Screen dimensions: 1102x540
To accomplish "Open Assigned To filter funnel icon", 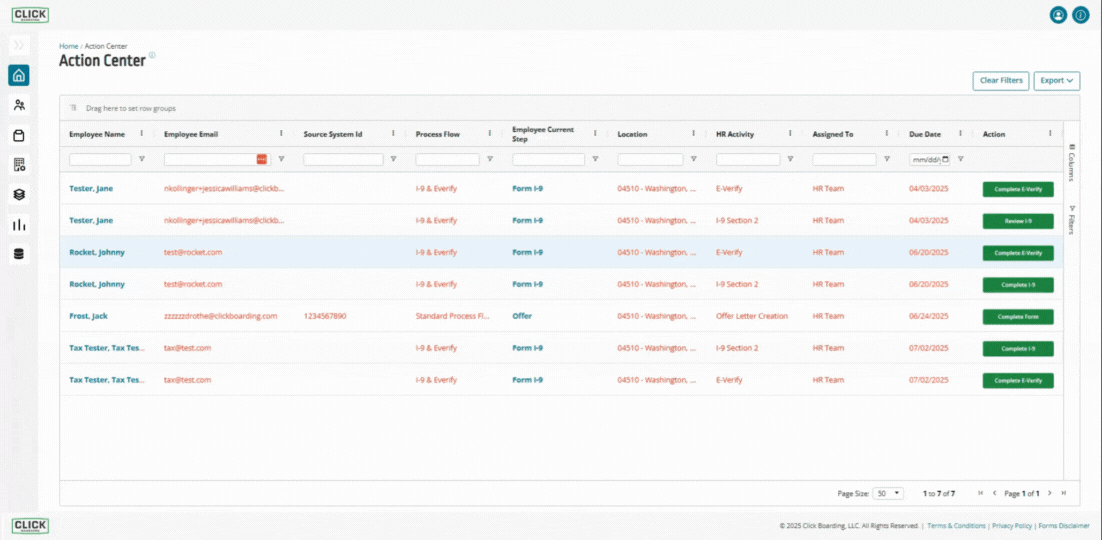I will coord(887,159).
